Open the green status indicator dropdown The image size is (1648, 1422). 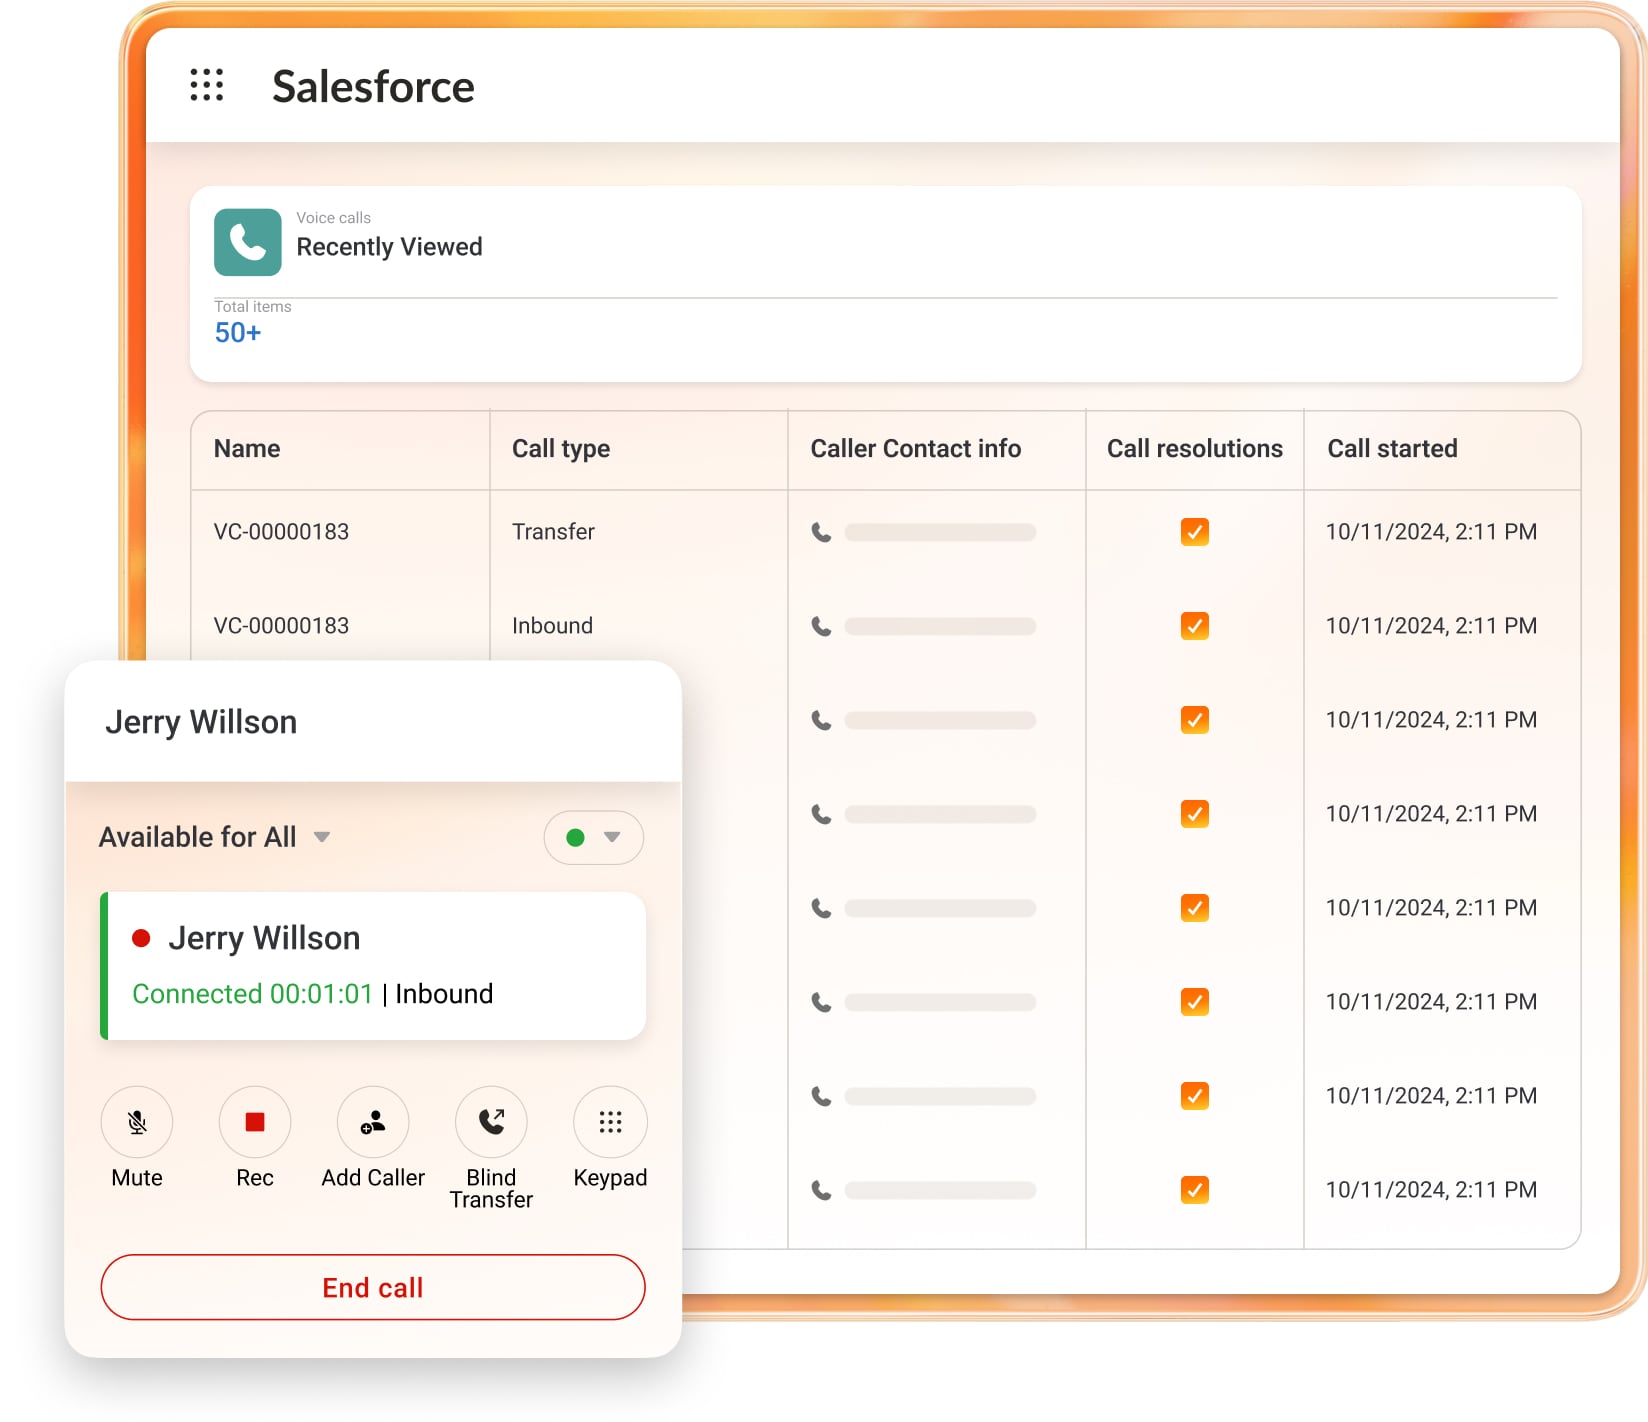[x=593, y=837]
